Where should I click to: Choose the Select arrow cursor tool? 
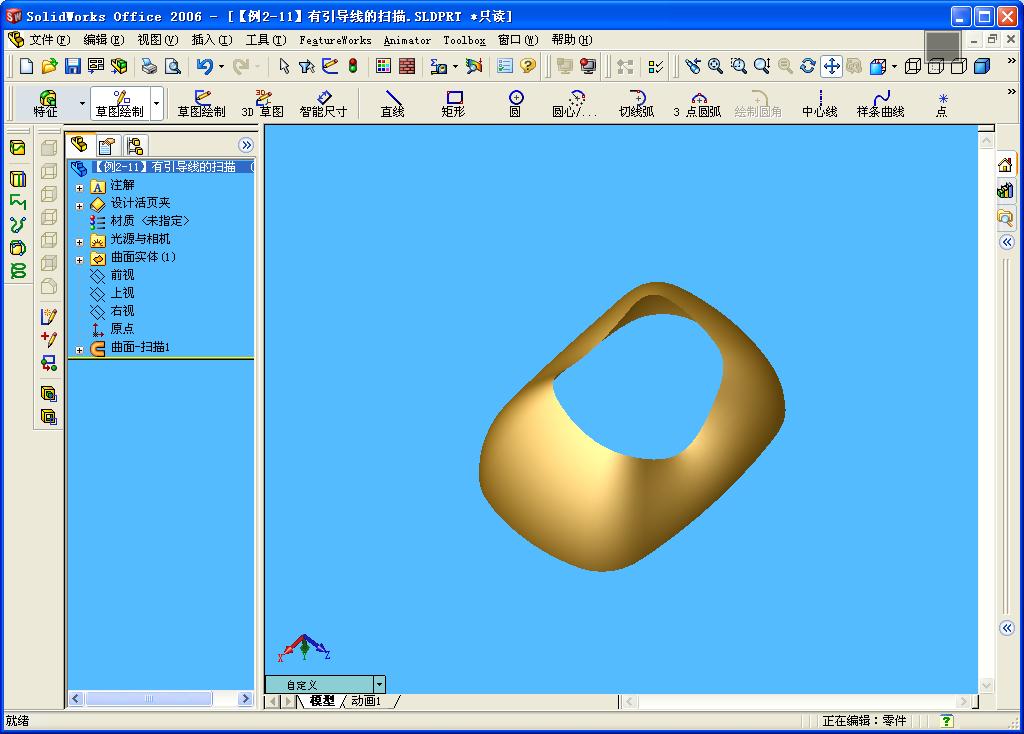click(x=283, y=66)
